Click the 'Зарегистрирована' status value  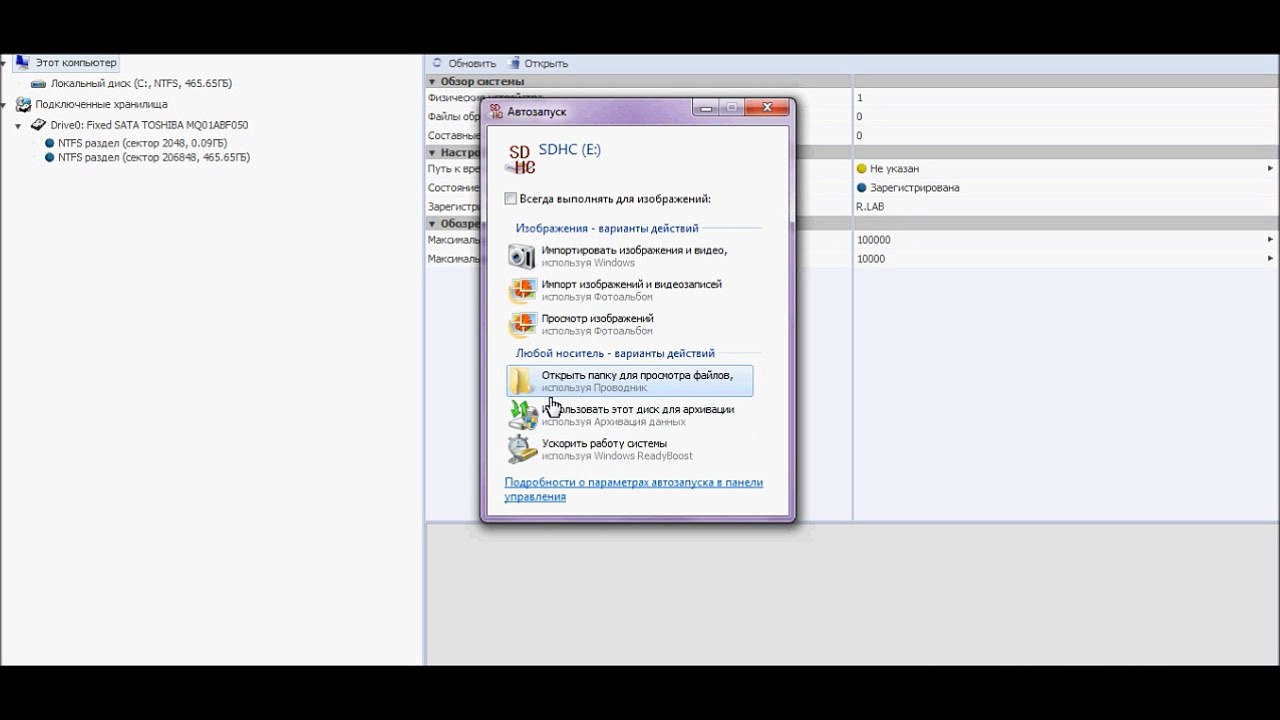pyautogui.click(x=914, y=188)
